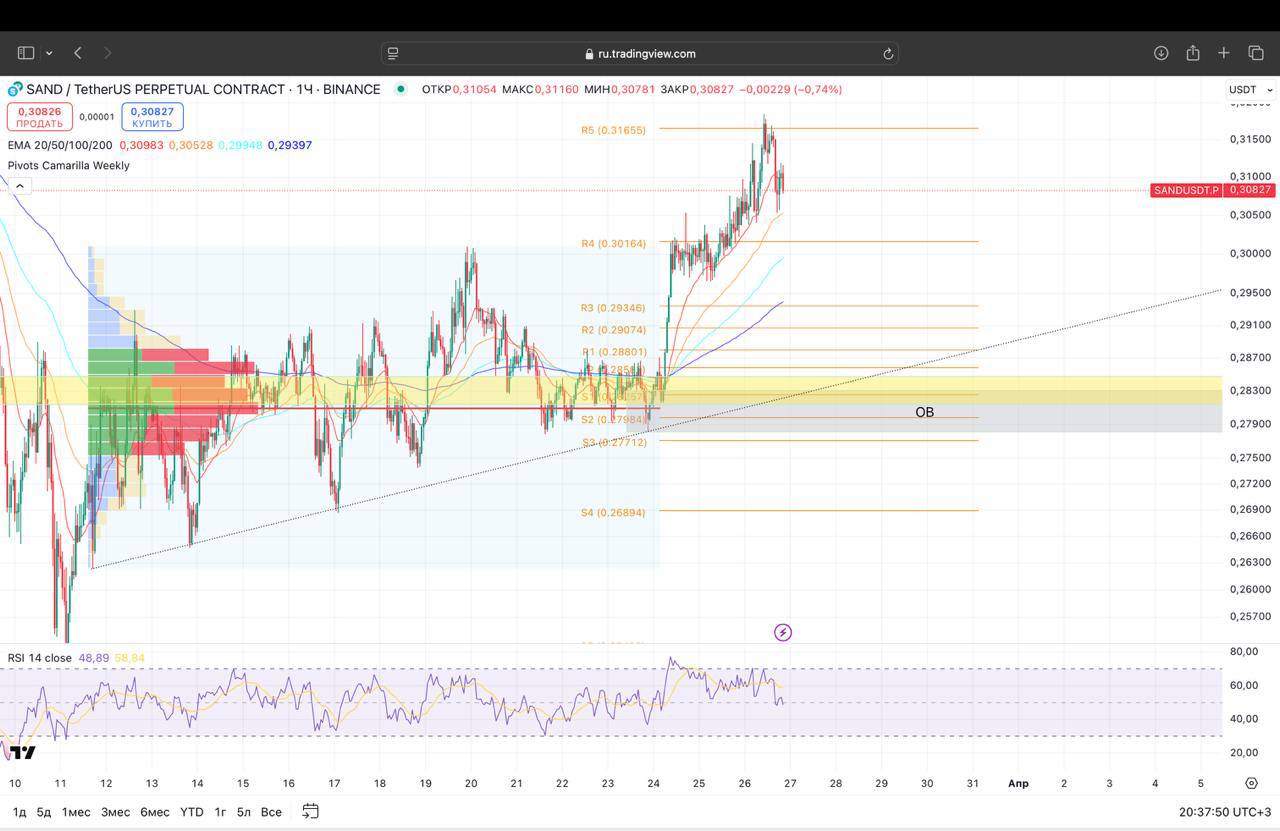Open symbol search from SAND / TetherUS title
The height and width of the screenshot is (831, 1280).
[x=203, y=89]
